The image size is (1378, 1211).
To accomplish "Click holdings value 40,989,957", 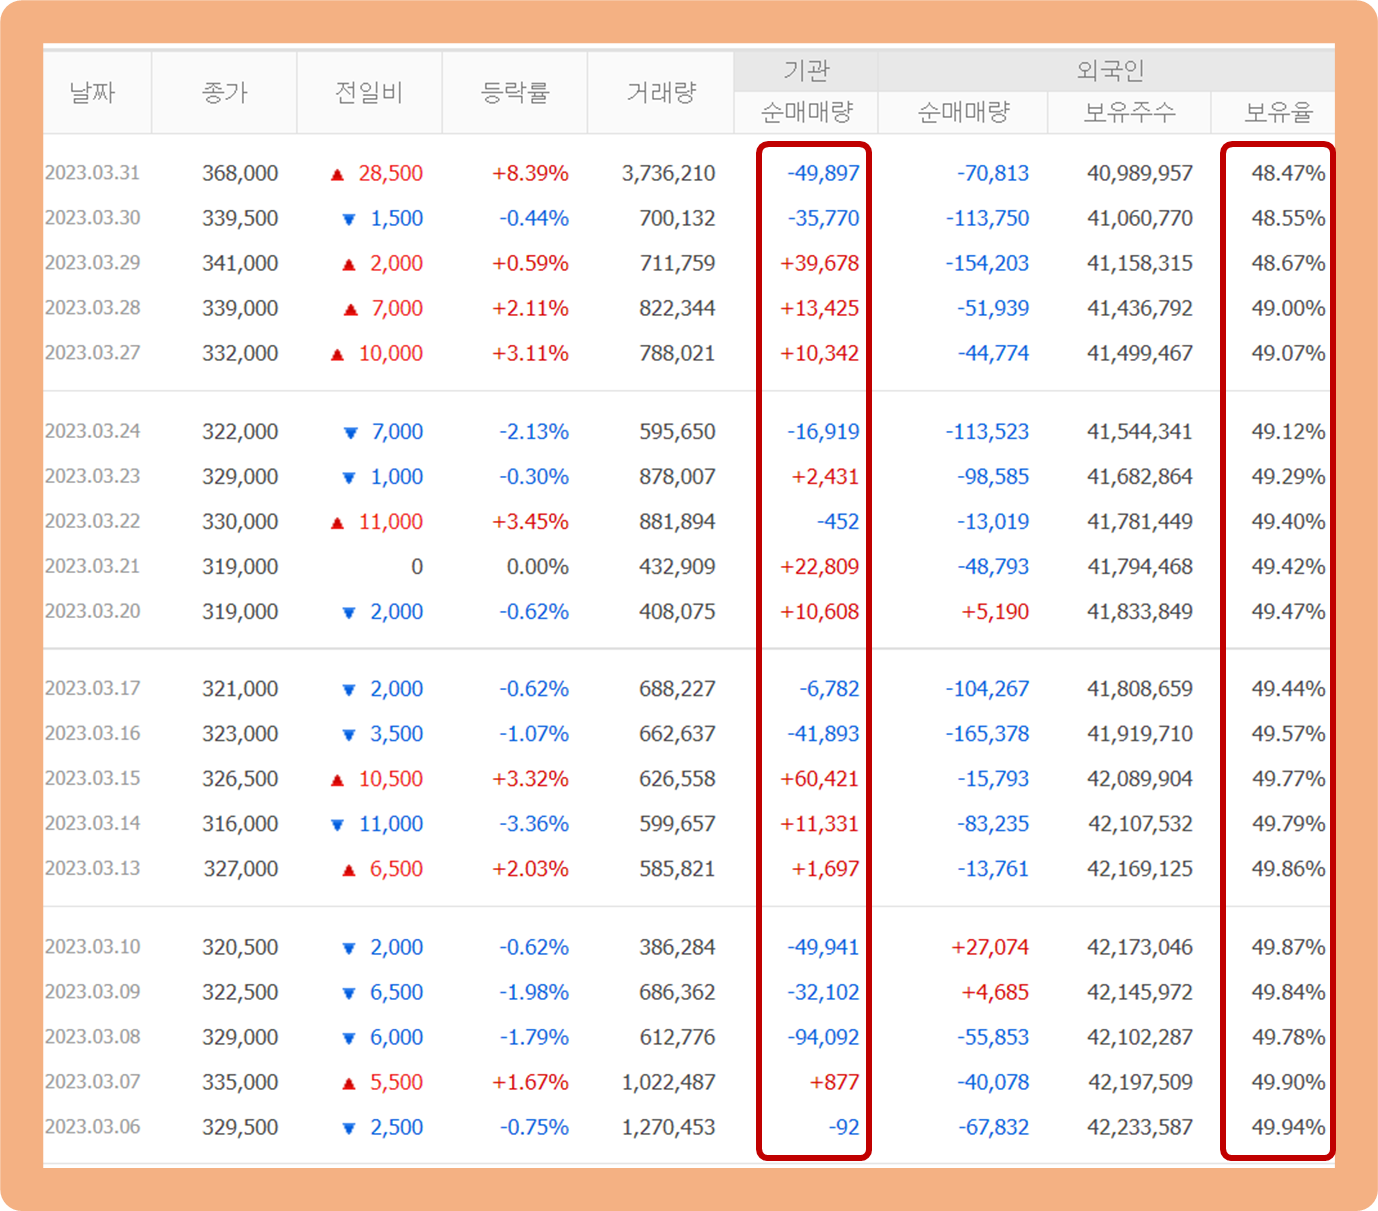I will (x=1140, y=173).
